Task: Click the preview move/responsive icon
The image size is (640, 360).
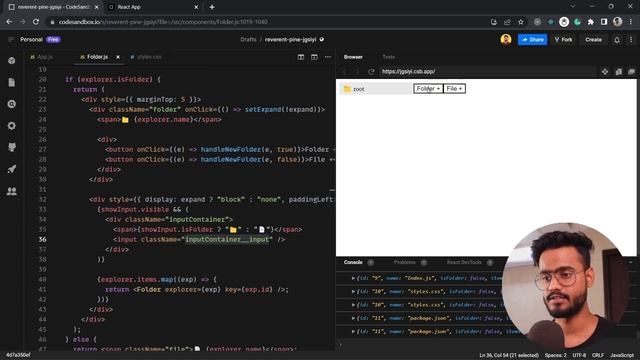Action: click(605, 72)
